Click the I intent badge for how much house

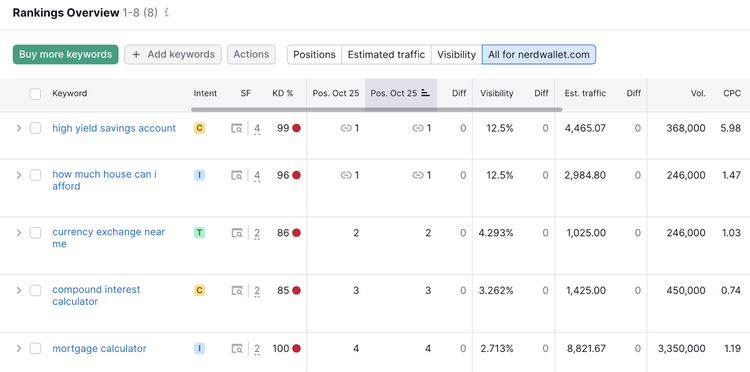199,175
